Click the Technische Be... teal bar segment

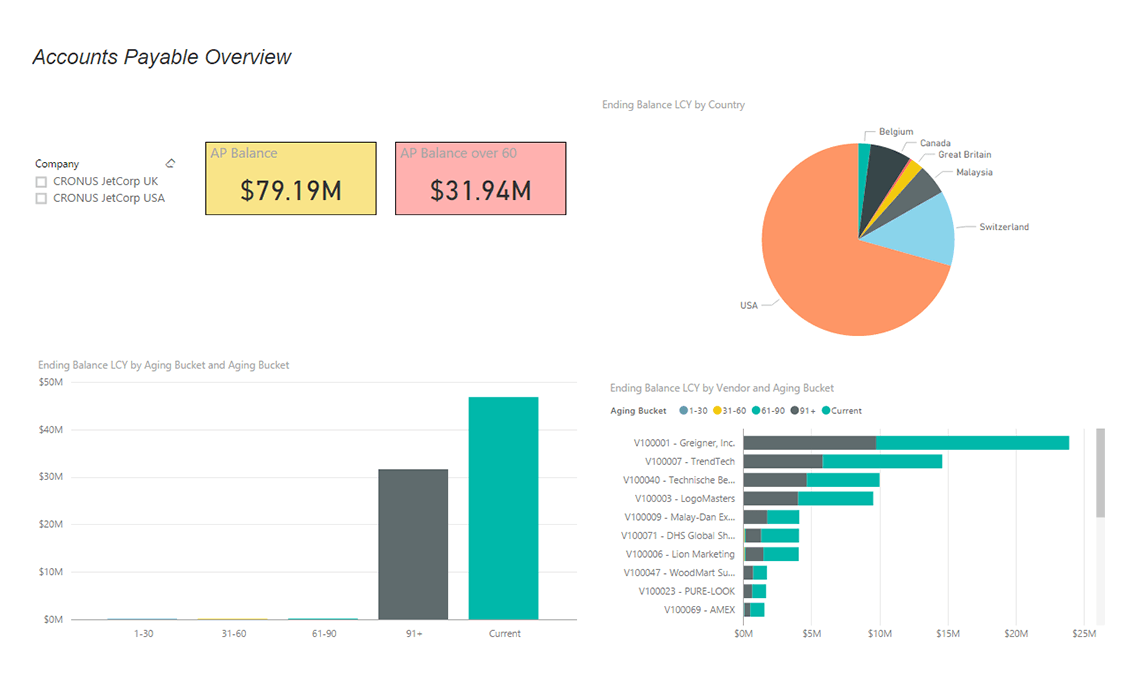pos(843,480)
